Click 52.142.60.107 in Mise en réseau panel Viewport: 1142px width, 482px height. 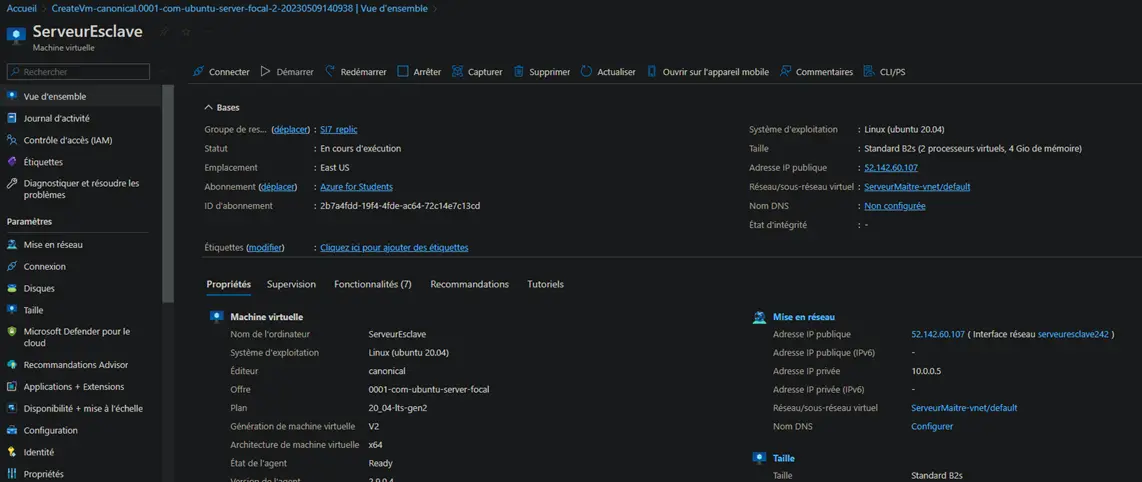tap(938, 334)
